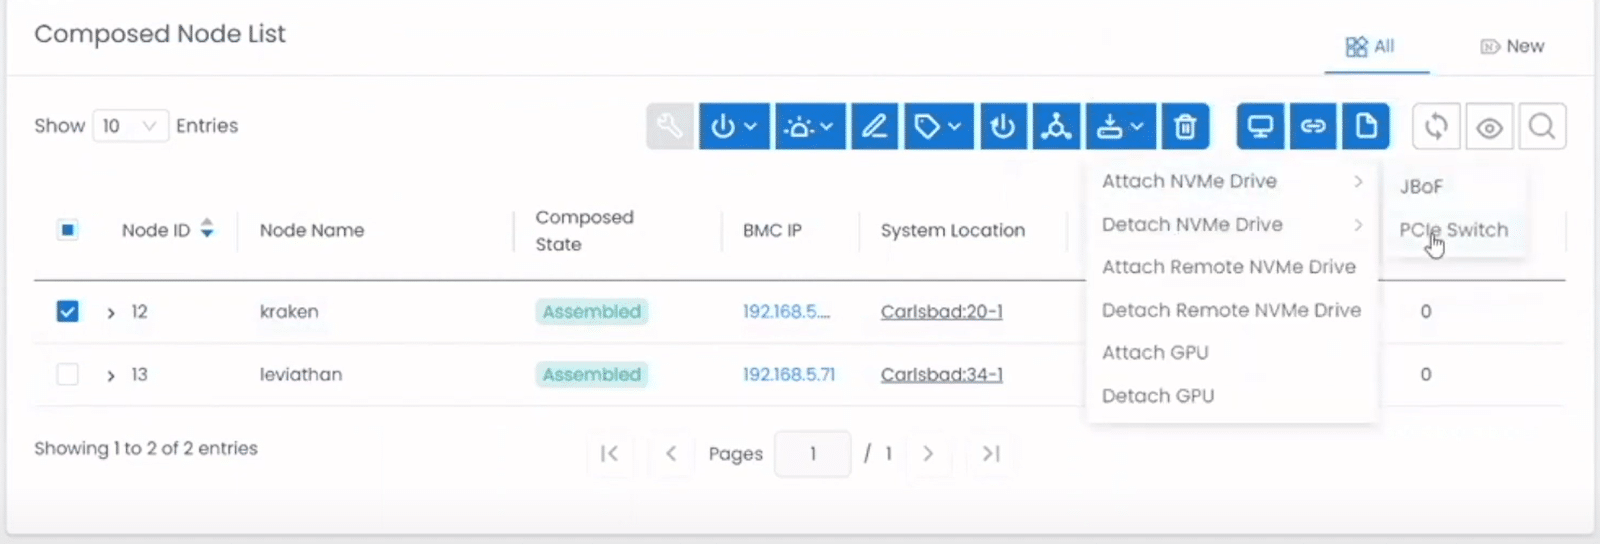Click the chain link icon button
This screenshot has height=544, width=1600.
pos(1313,126)
